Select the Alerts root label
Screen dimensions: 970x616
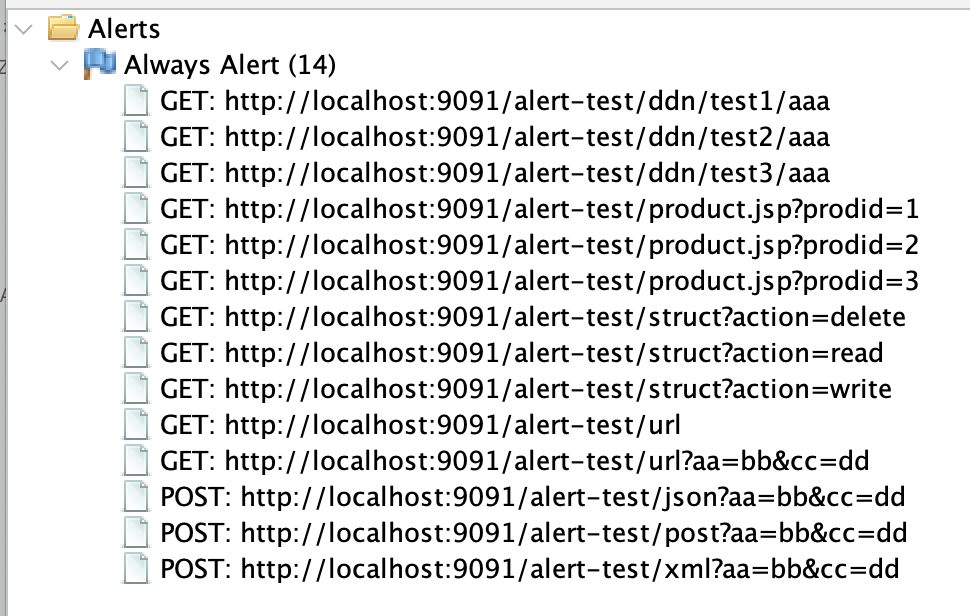(x=124, y=30)
